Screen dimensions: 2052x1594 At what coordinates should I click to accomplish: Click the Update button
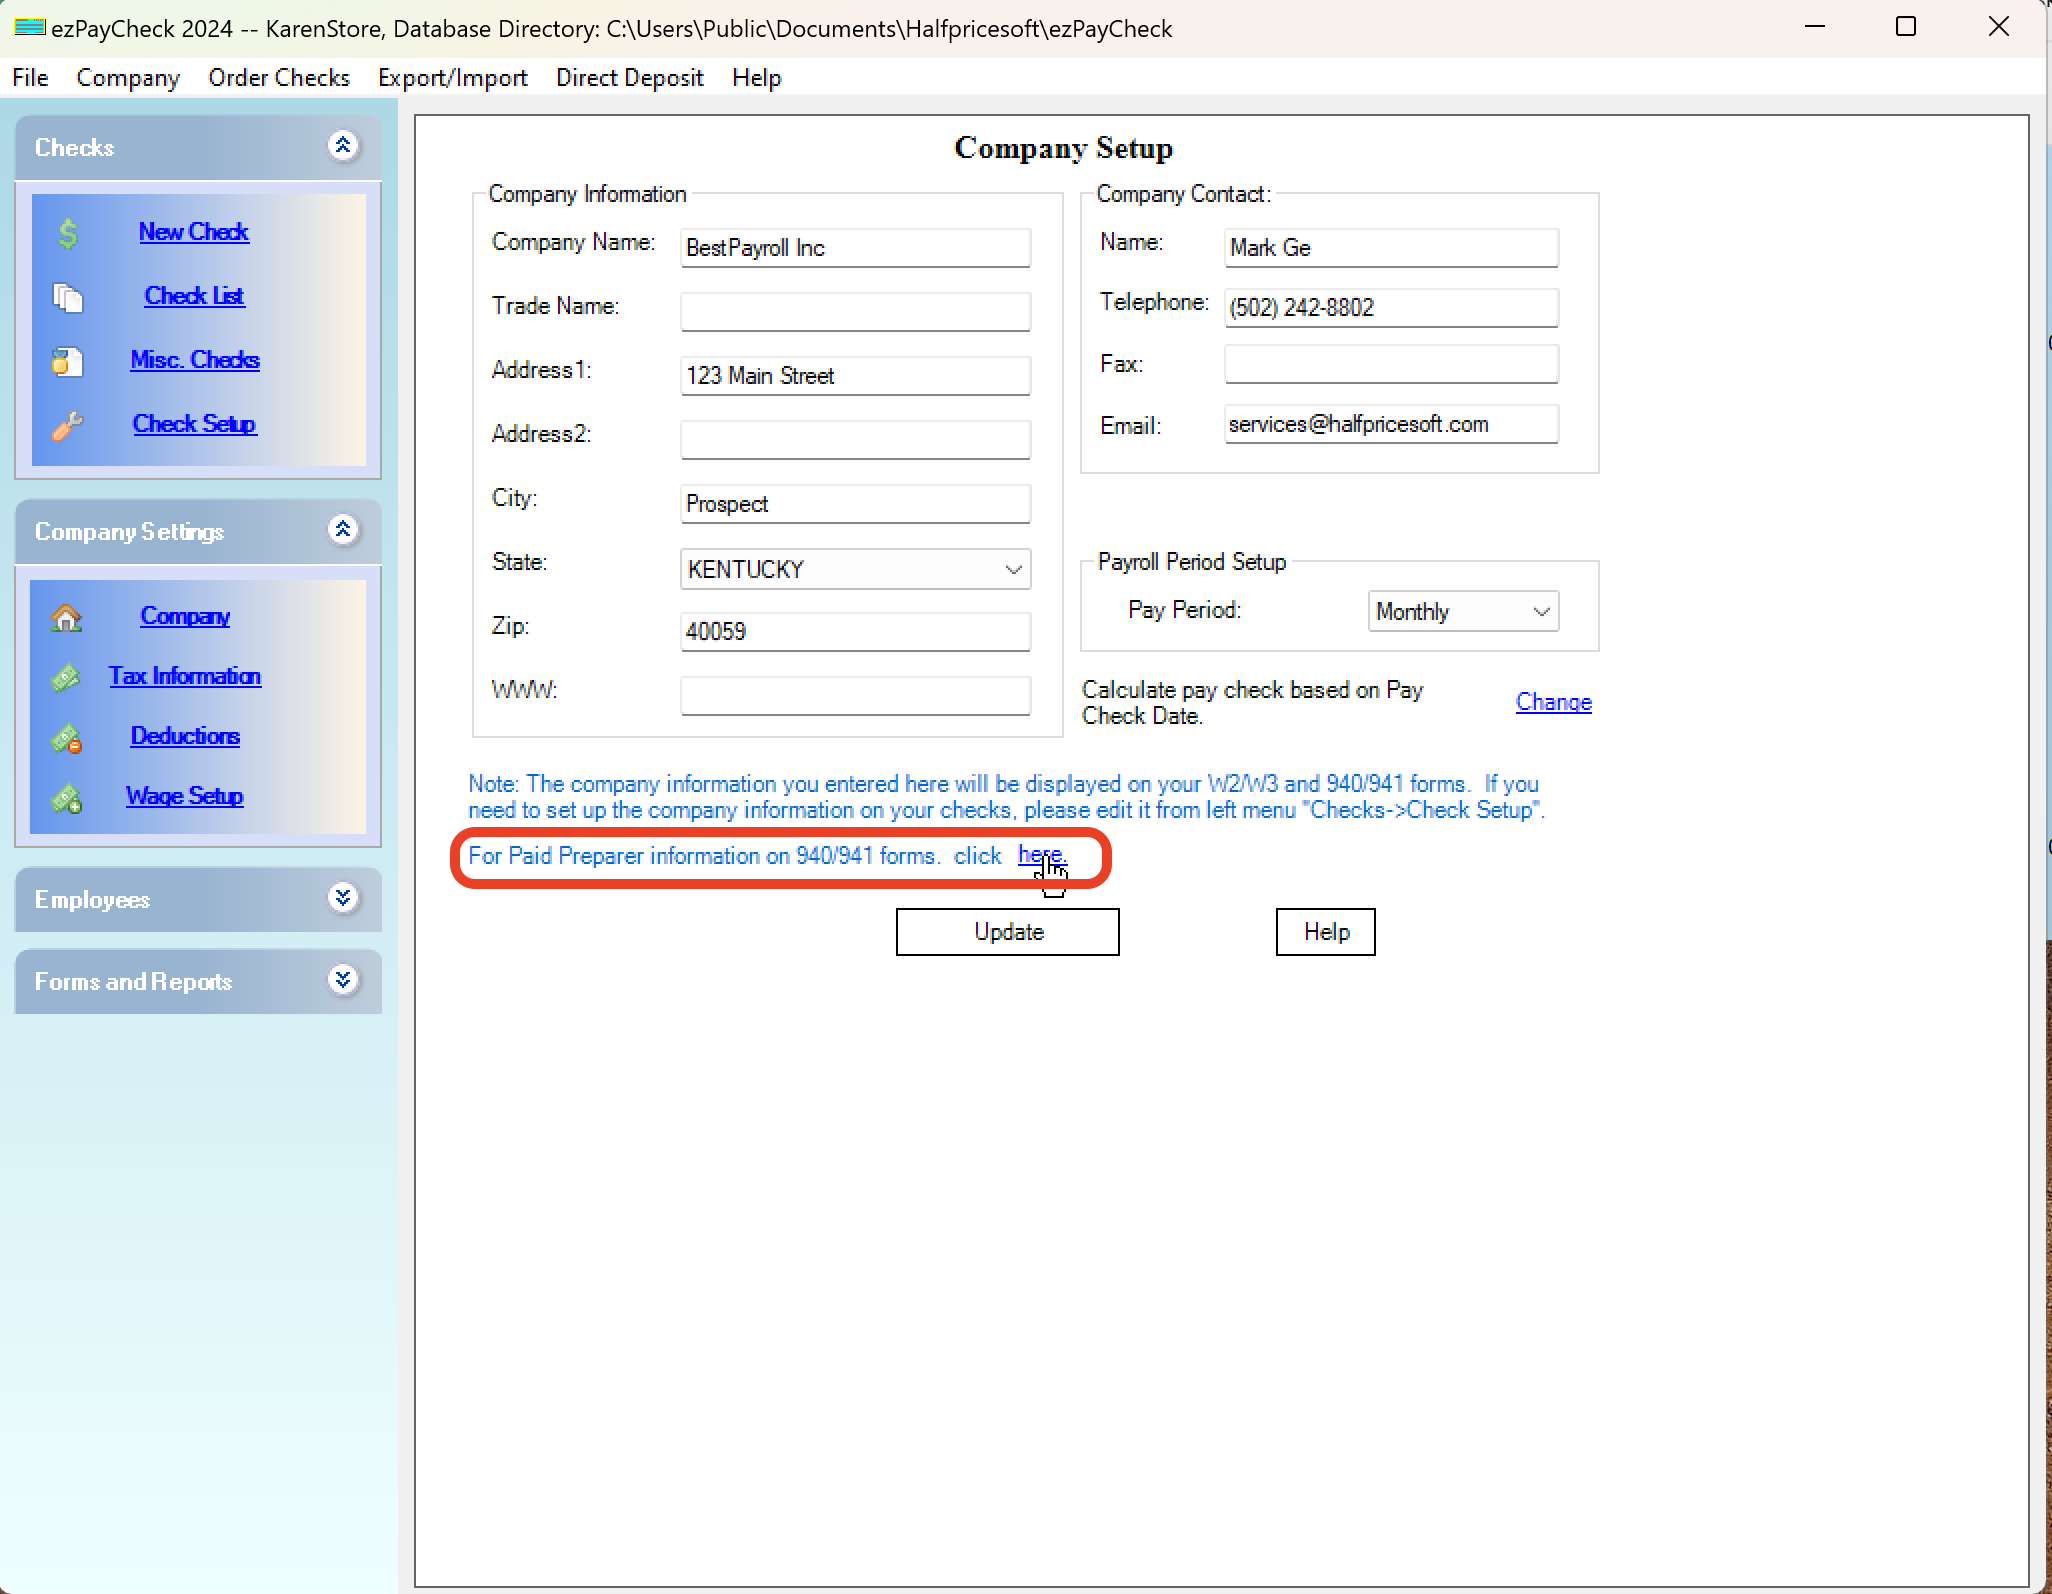pyautogui.click(x=1007, y=932)
